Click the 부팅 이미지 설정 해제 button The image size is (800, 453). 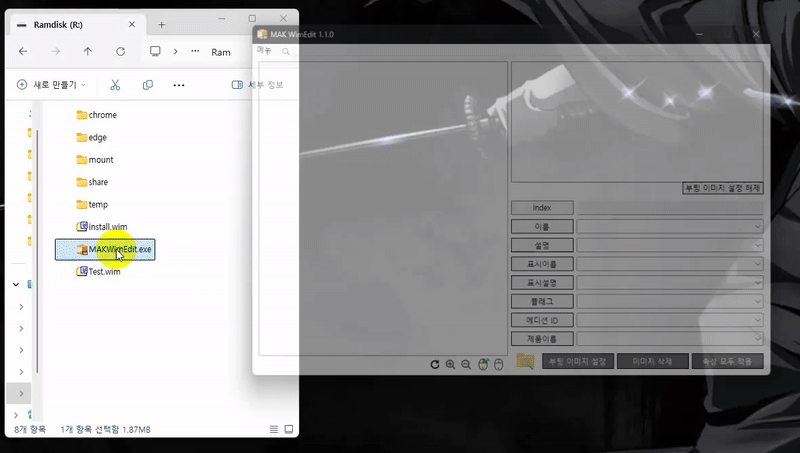point(723,188)
